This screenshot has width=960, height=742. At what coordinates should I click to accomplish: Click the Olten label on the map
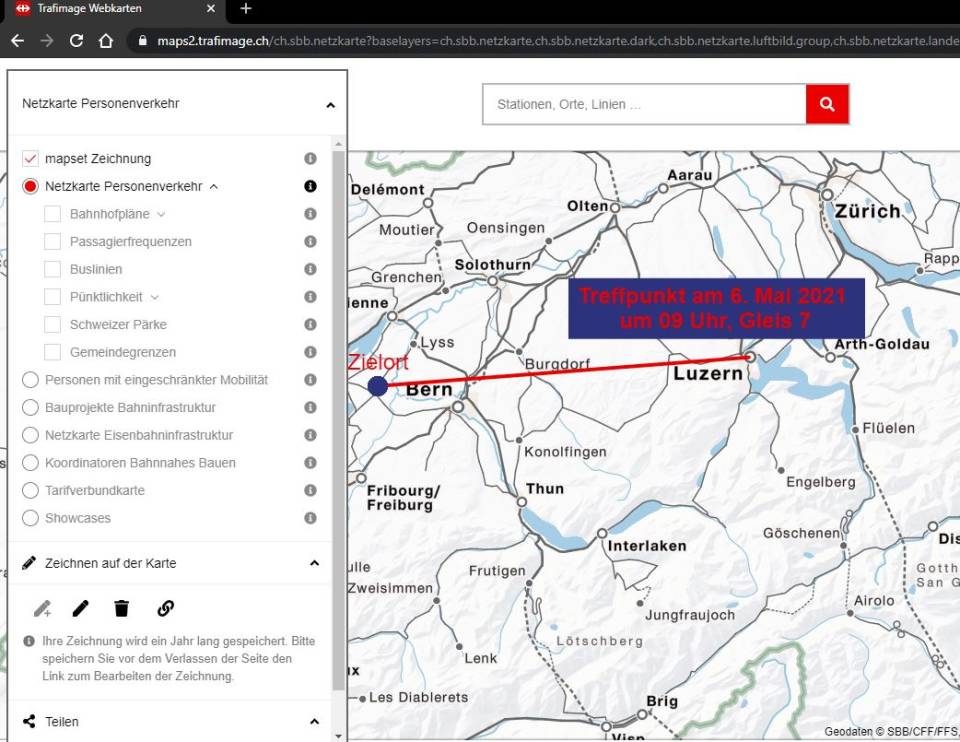tap(587, 206)
